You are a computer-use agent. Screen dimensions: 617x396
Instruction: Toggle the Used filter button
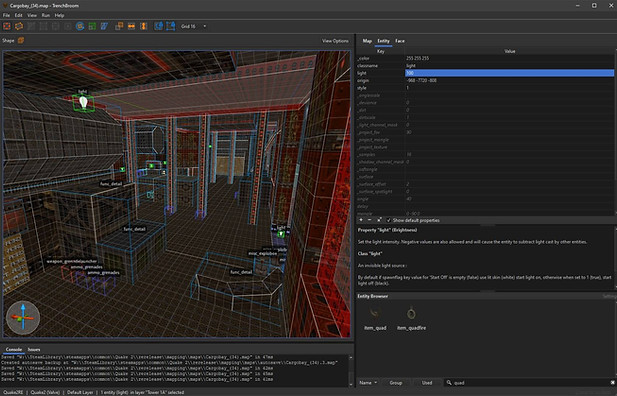coord(427,383)
